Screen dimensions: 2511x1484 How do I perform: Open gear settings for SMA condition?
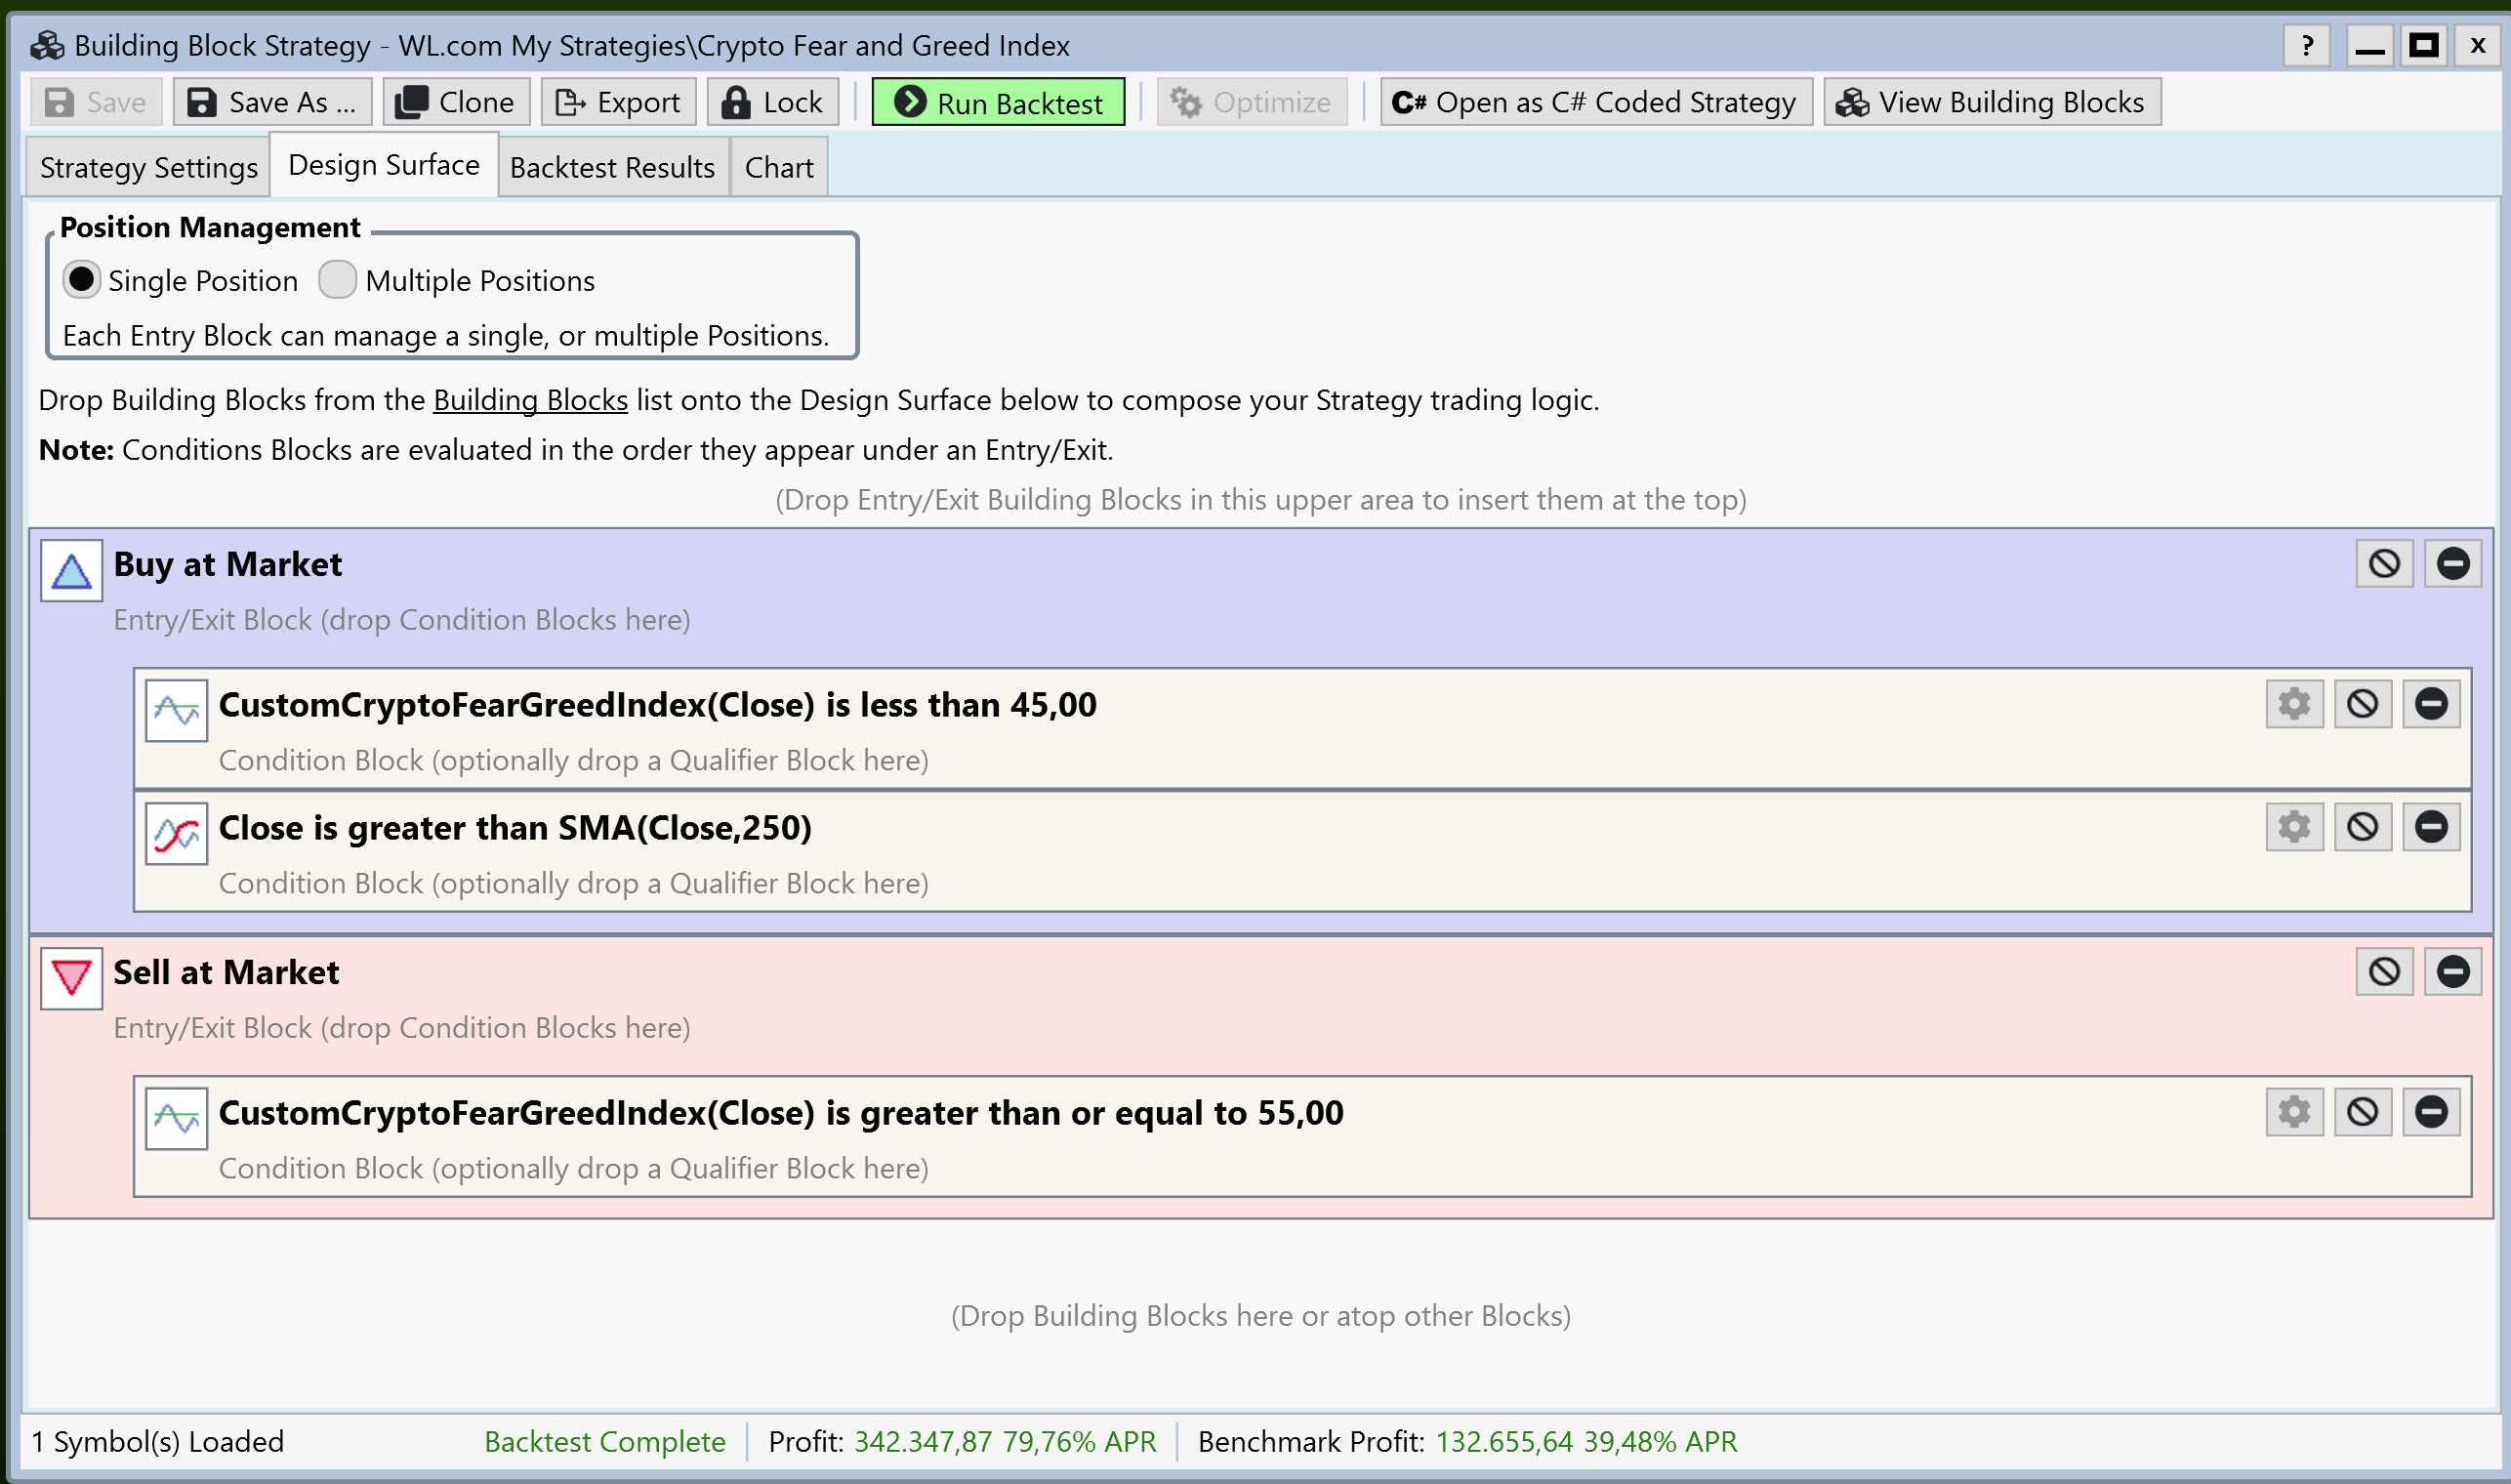(2294, 827)
